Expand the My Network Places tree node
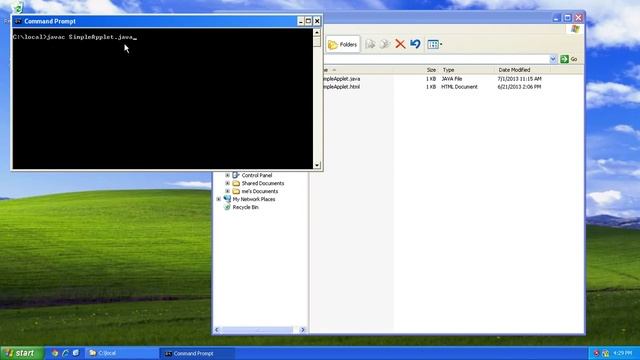This screenshot has height=360, width=640. click(x=219, y=199)
